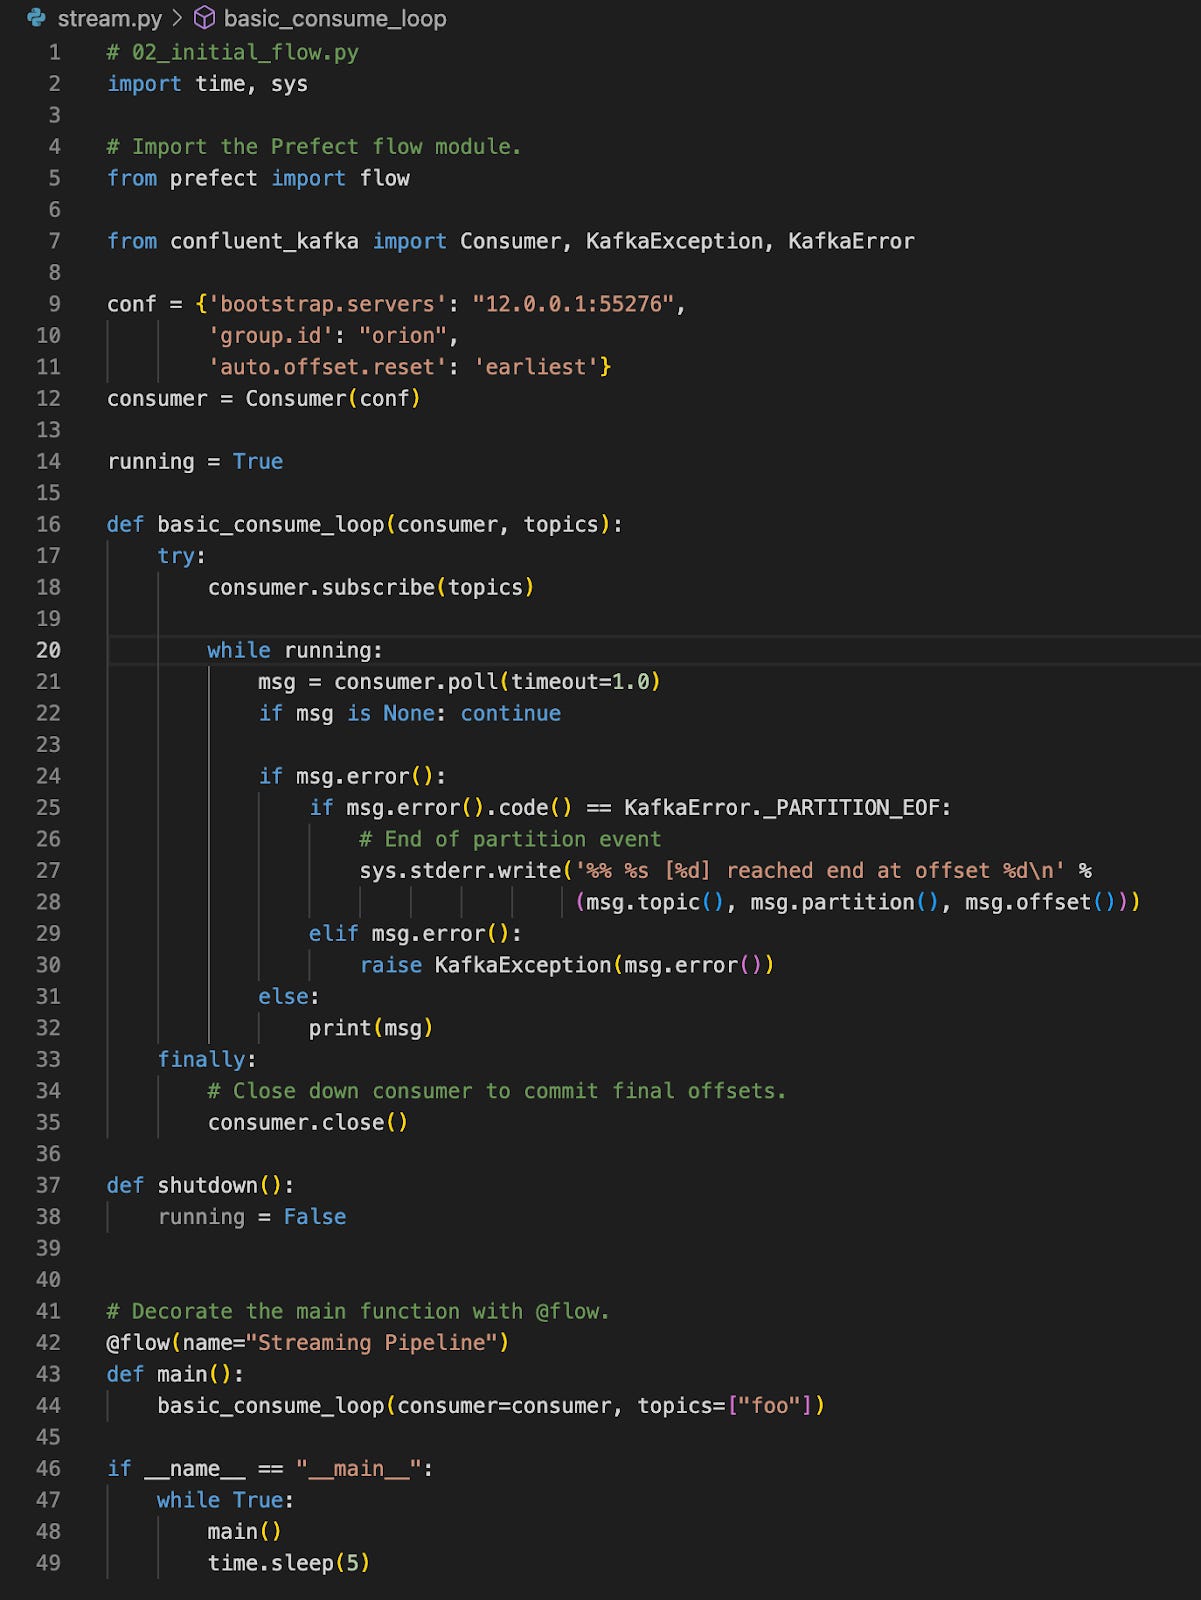This screenshot has width=1201, height=1600.
Task: Click line number 1 in gutter
Action: 54,52
